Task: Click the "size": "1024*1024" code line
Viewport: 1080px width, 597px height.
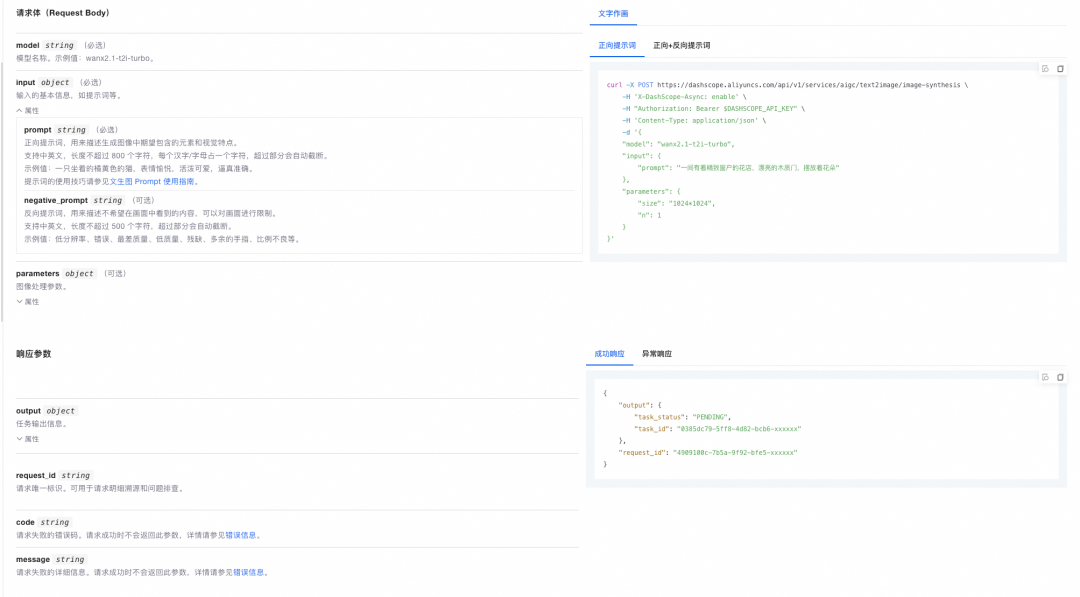Action: [676, 204]
